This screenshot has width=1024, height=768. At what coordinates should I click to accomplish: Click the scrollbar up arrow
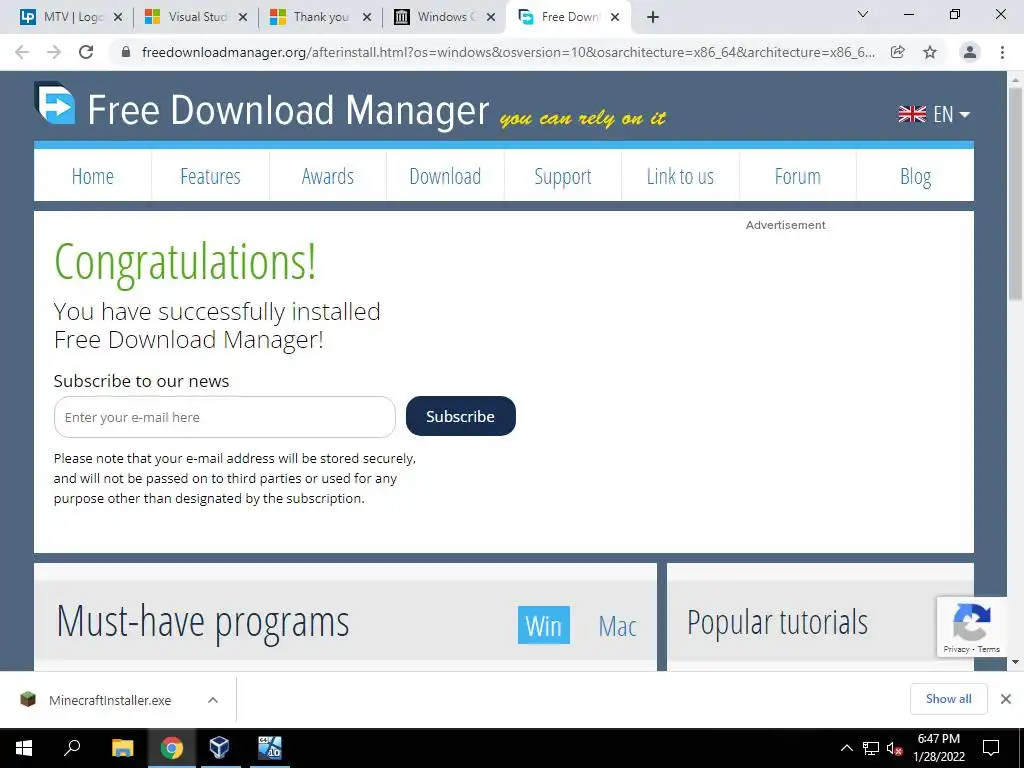[x=1016, y=78]
